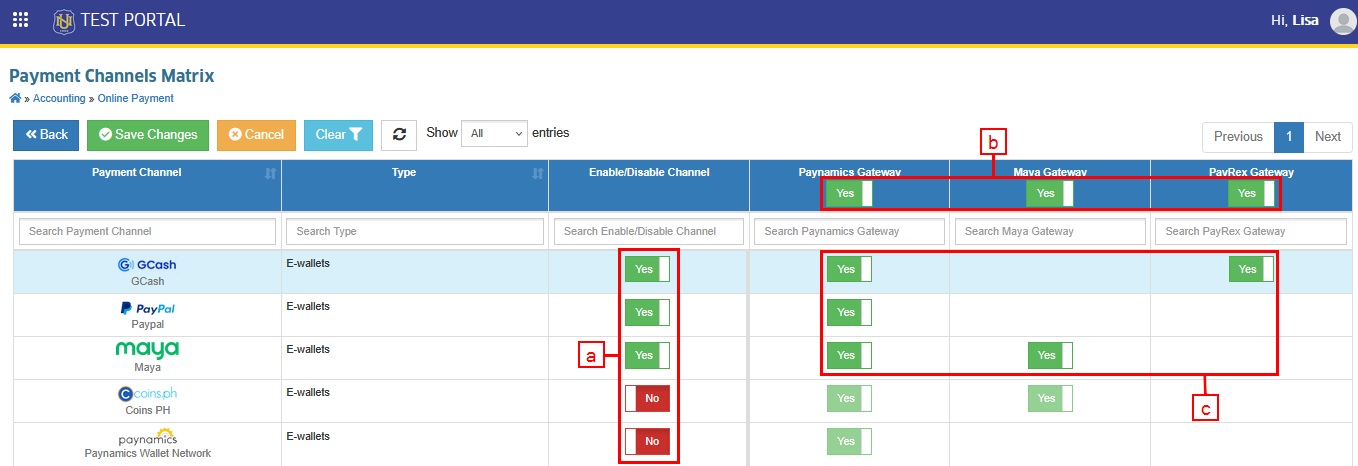
Task: Sort by Payment Channel column arrows
Action: 270,174
